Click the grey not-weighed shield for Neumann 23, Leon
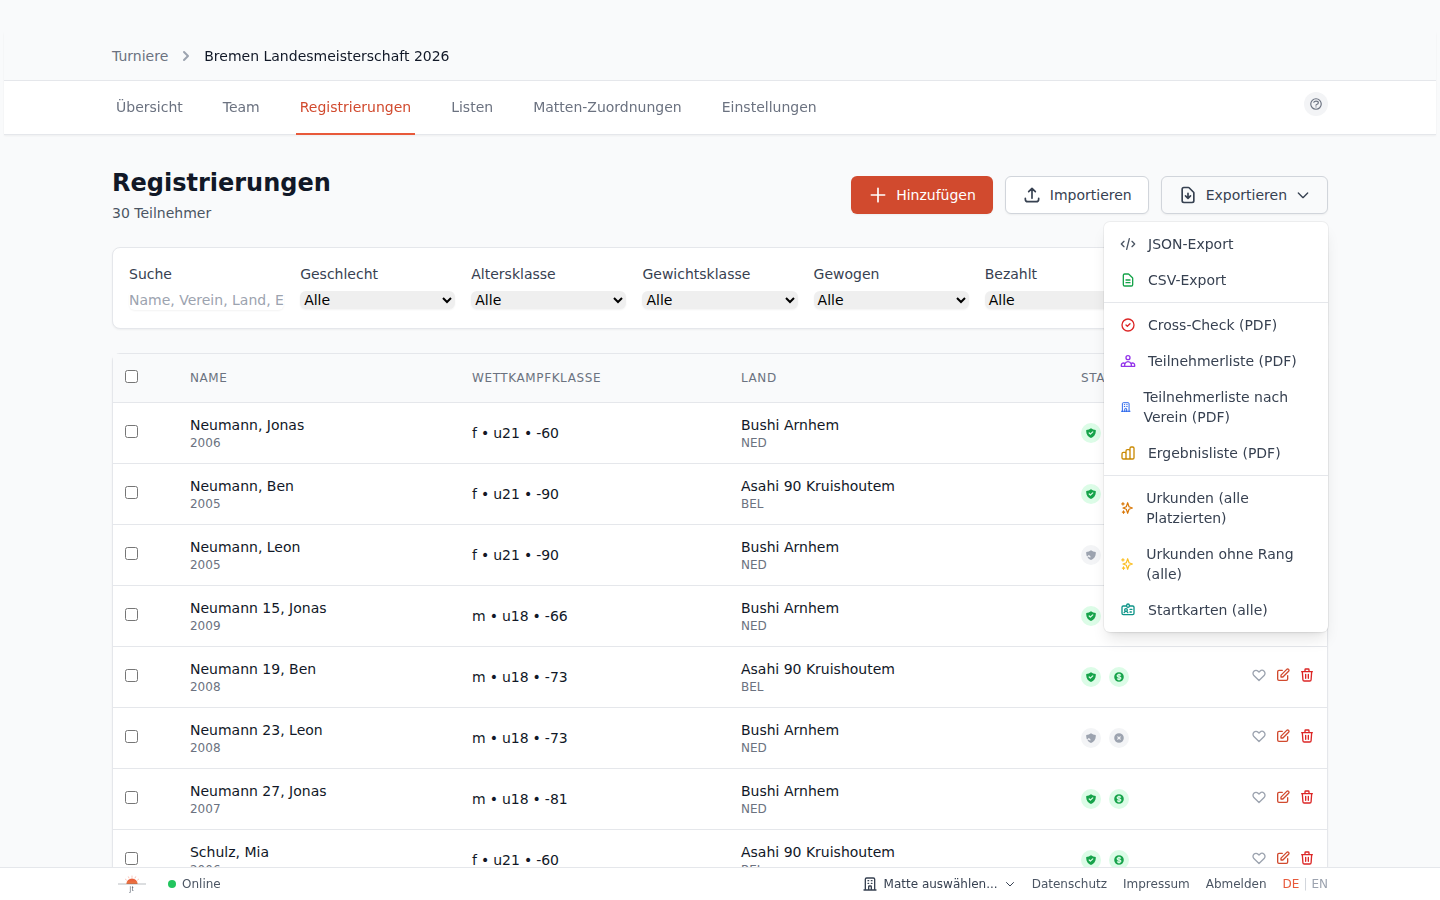 [x=1091, y=738]
